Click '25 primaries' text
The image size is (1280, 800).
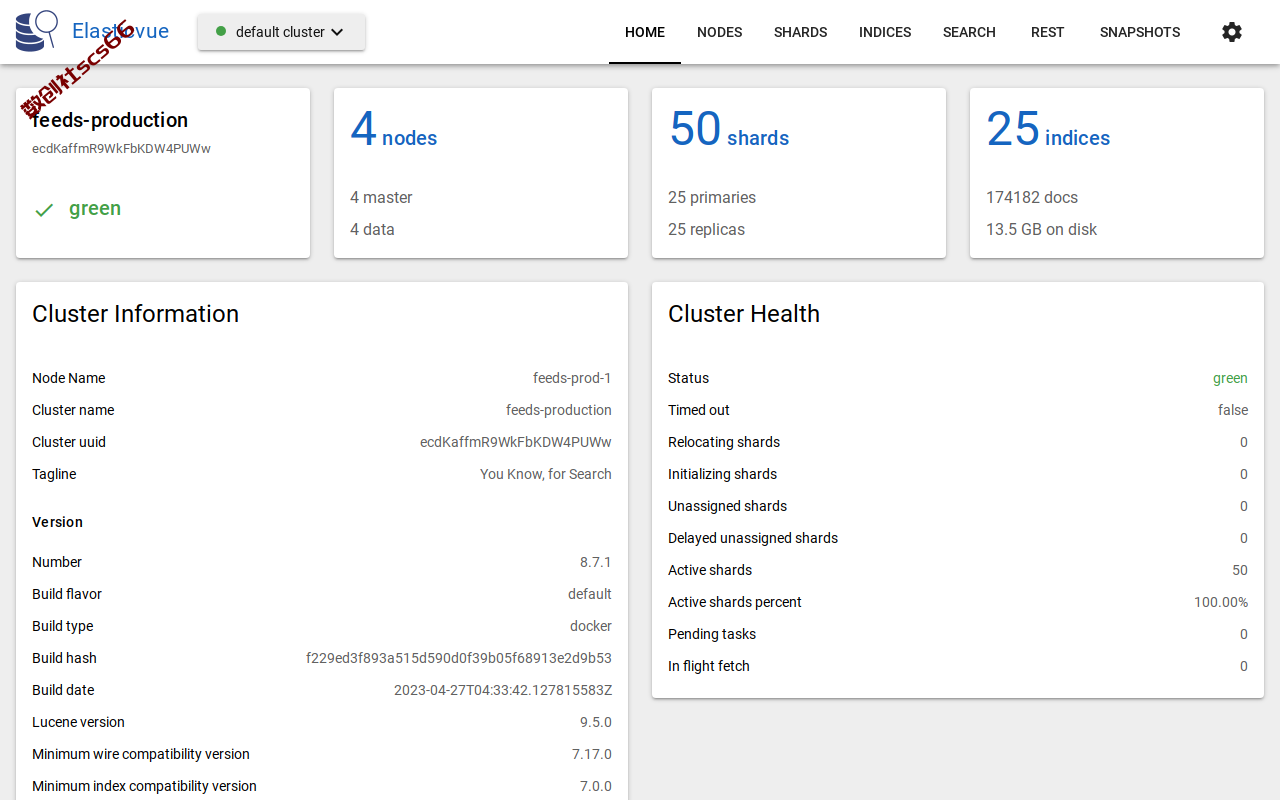pyautogui.click(x=712, y=197)
